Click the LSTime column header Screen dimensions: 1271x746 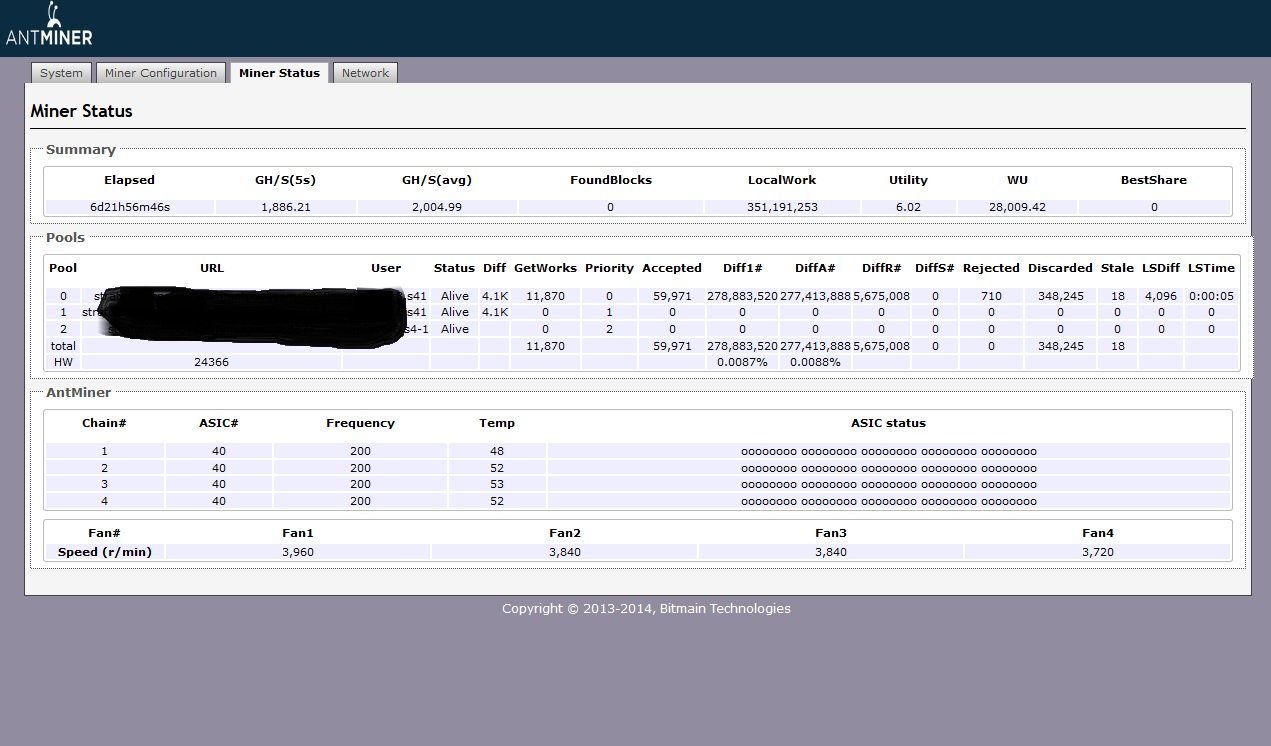point(1211,268)
